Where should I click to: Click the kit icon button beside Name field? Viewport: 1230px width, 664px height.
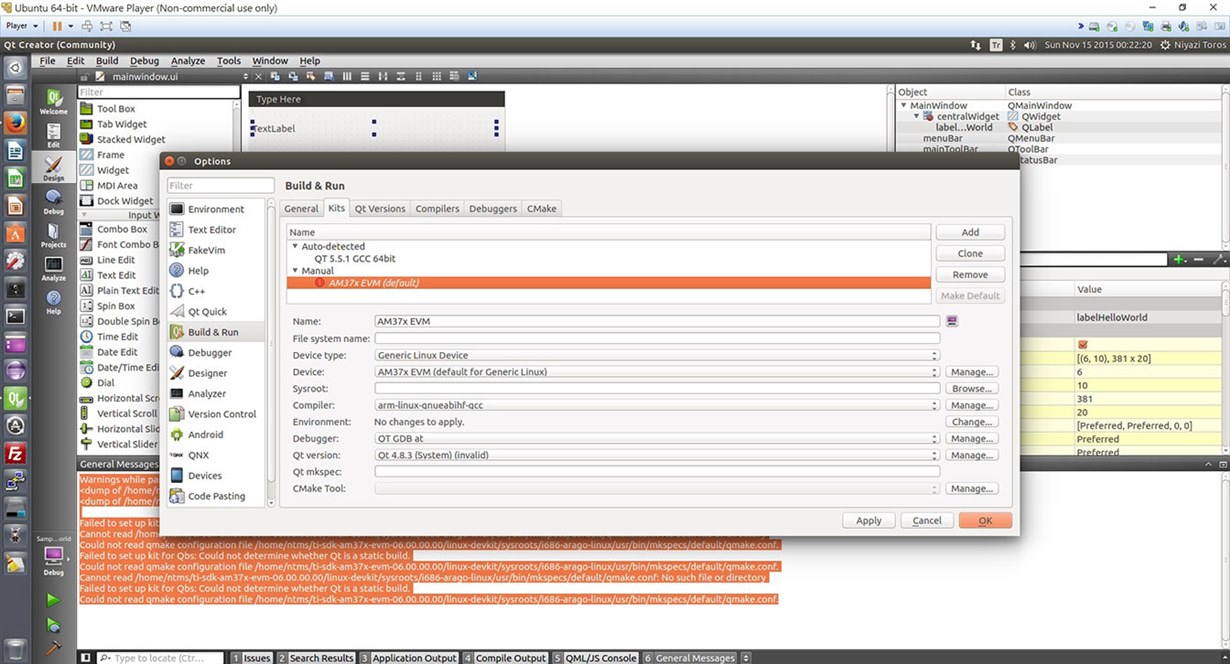952,321
